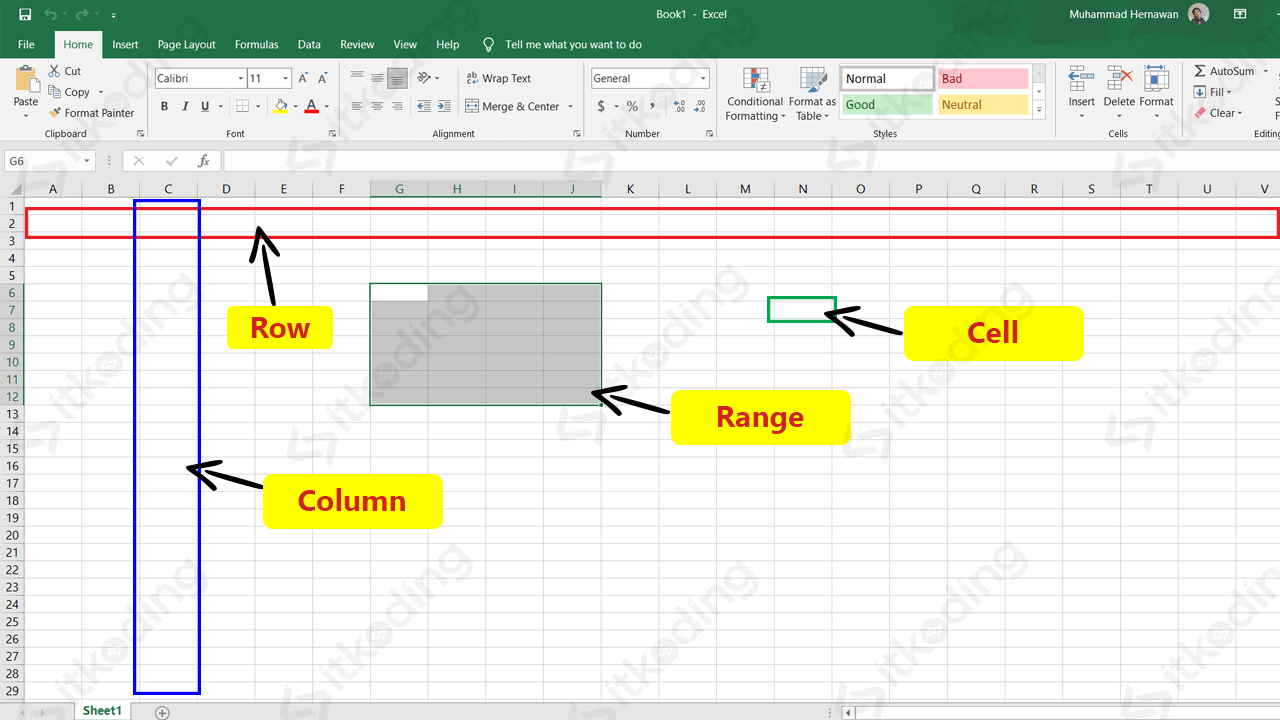This screenshot has width=1280, height=720.
Task: Click the Cut scissors icon
Action: [55, 71]
